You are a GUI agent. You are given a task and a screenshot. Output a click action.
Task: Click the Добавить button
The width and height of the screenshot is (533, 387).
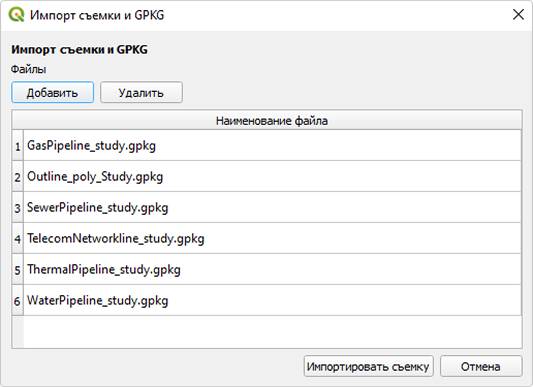pos(52,92)
